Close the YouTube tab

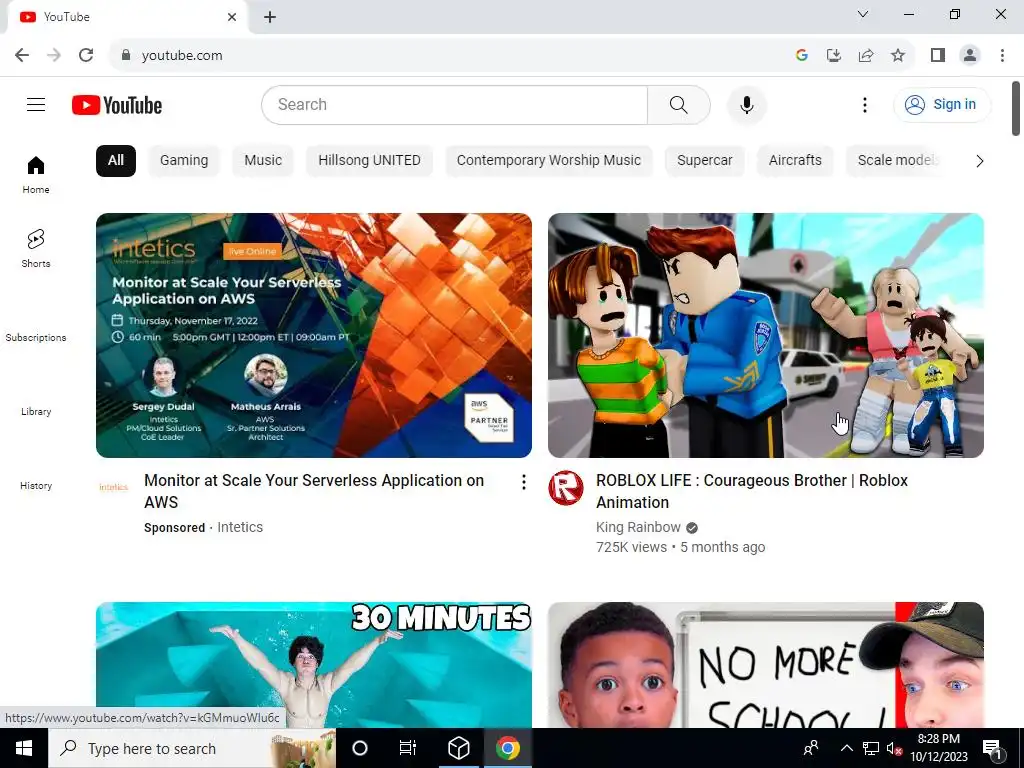click(x=232, y=17)
